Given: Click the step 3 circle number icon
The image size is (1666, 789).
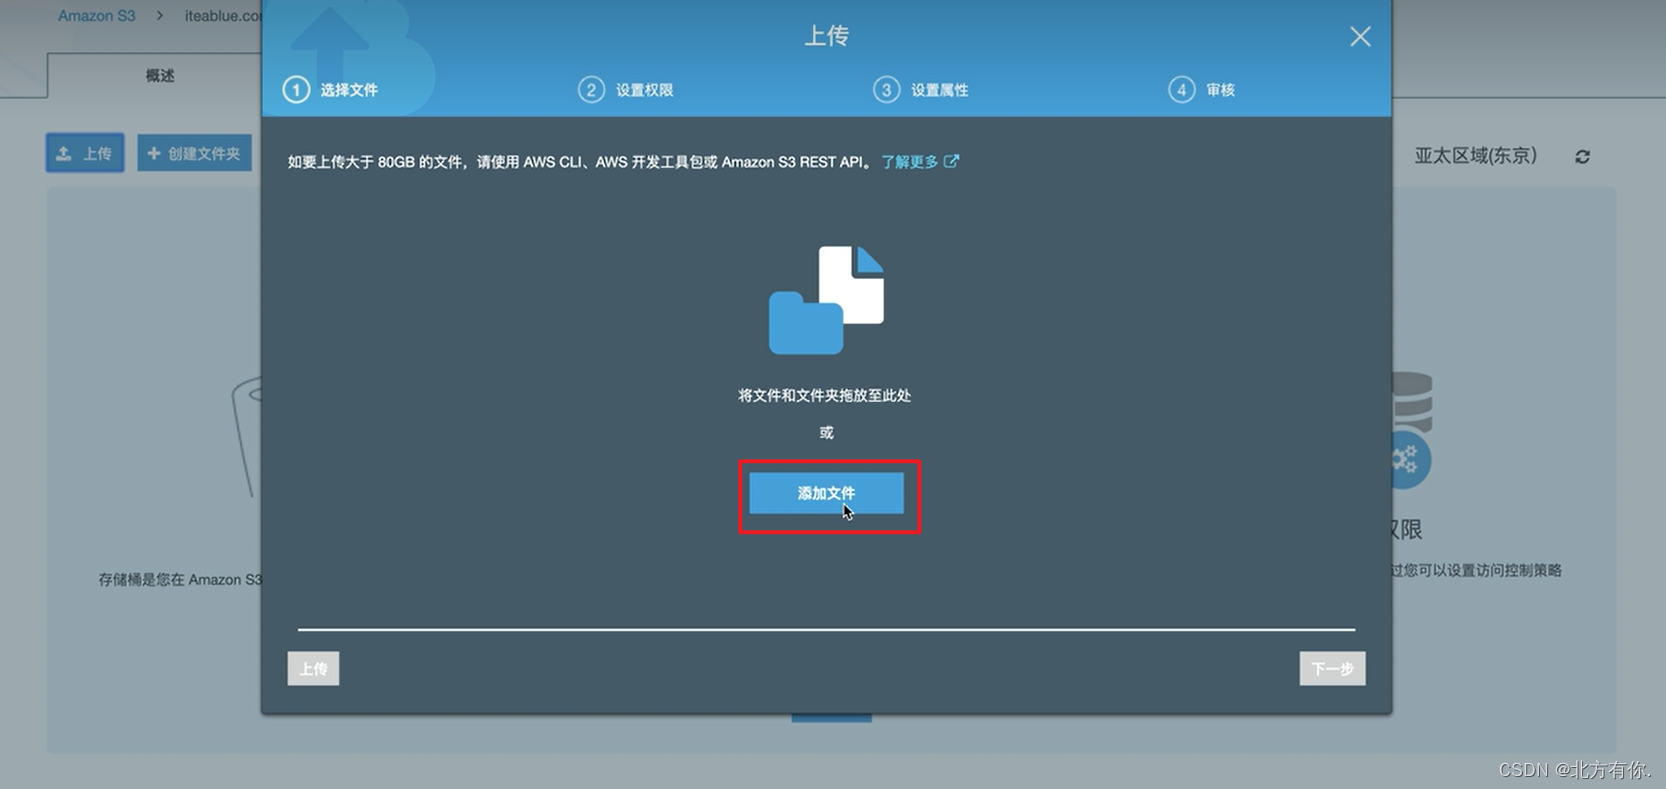Looking at the screenshot, I should click(886, 90).
